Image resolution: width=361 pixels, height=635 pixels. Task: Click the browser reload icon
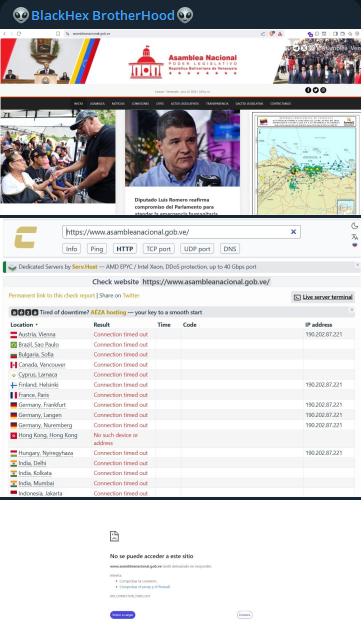pos(19,34)
